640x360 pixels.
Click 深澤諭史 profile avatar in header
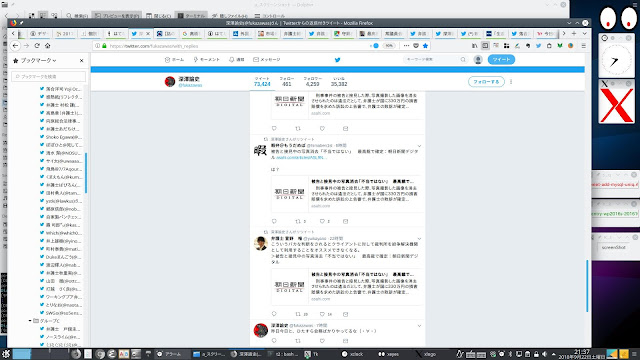tap(170, 82)
